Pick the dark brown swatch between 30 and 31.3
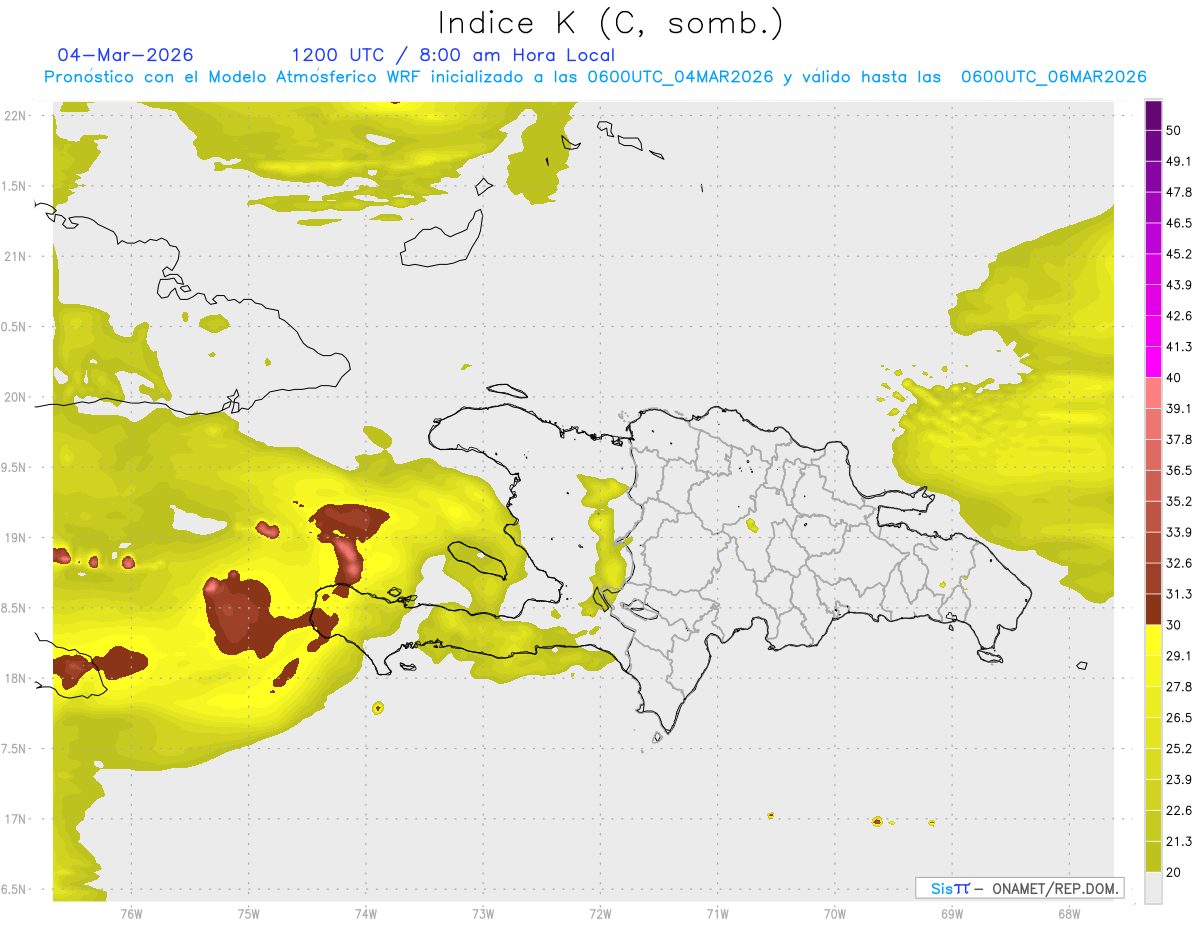Viewport: 1200px width, 927px height. tap(1153, 610)
